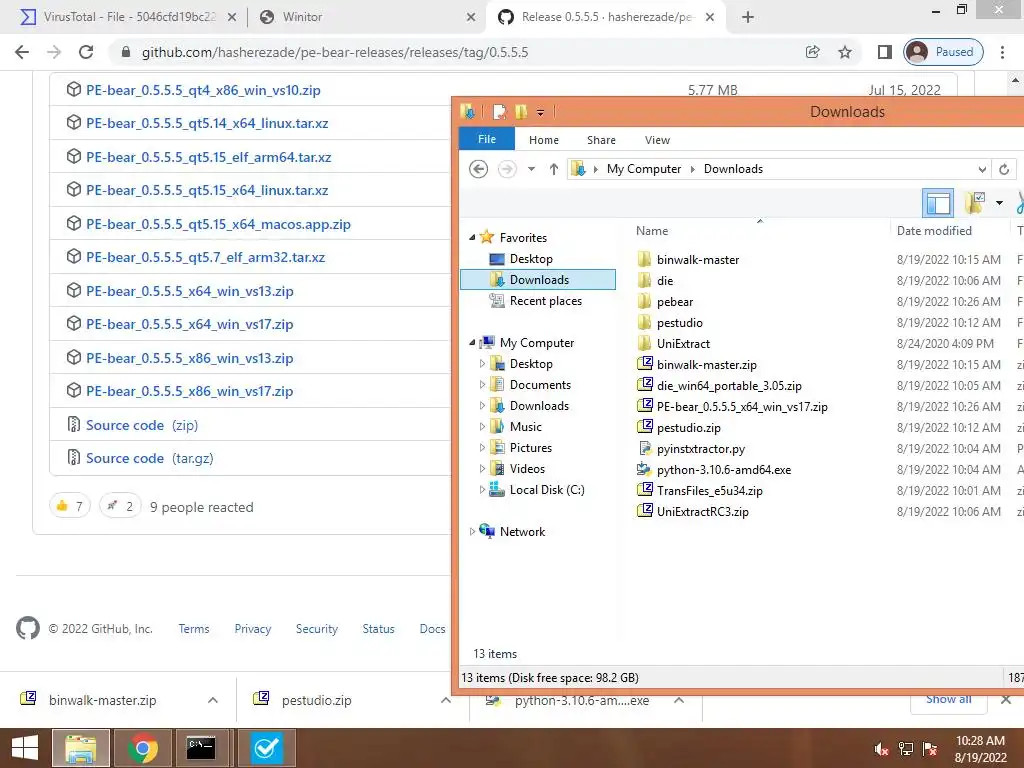This screenshot has height=768, width=1024.
Task: Open the View ribbon tab
Action: coord(657,140)
